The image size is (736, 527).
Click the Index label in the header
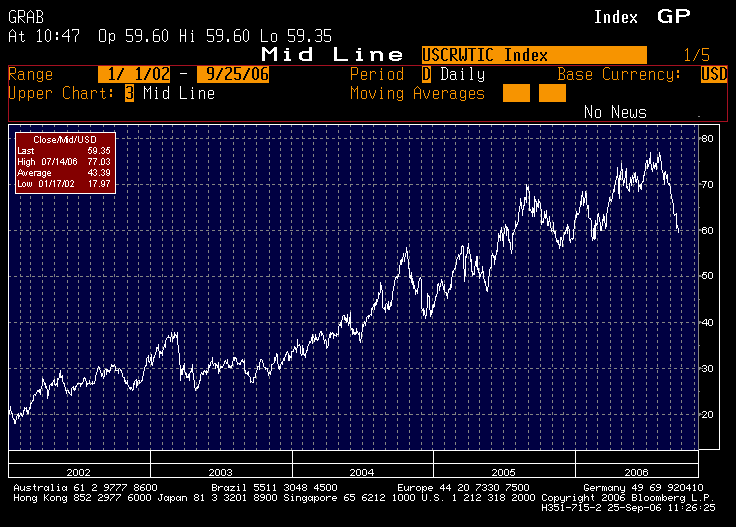[x=616, y=17]
